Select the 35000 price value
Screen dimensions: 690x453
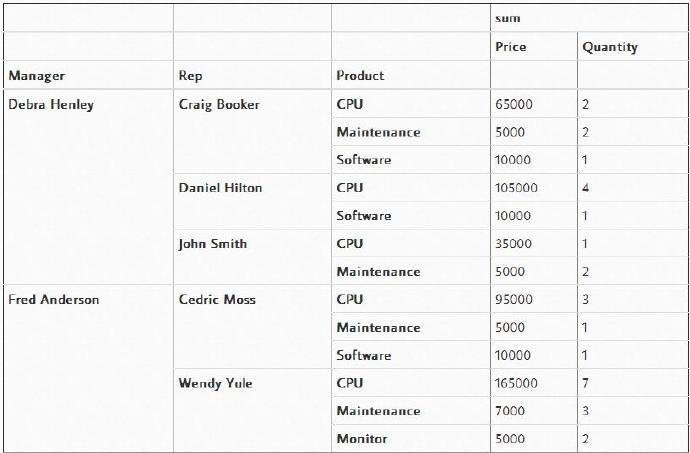tap(513, 243)
